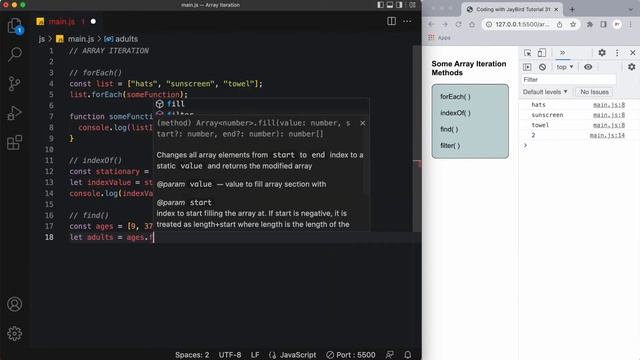This screenshot has width=640, height=360.
Task: Open the Accounts menu in VS Code
Action: point(15,304)
